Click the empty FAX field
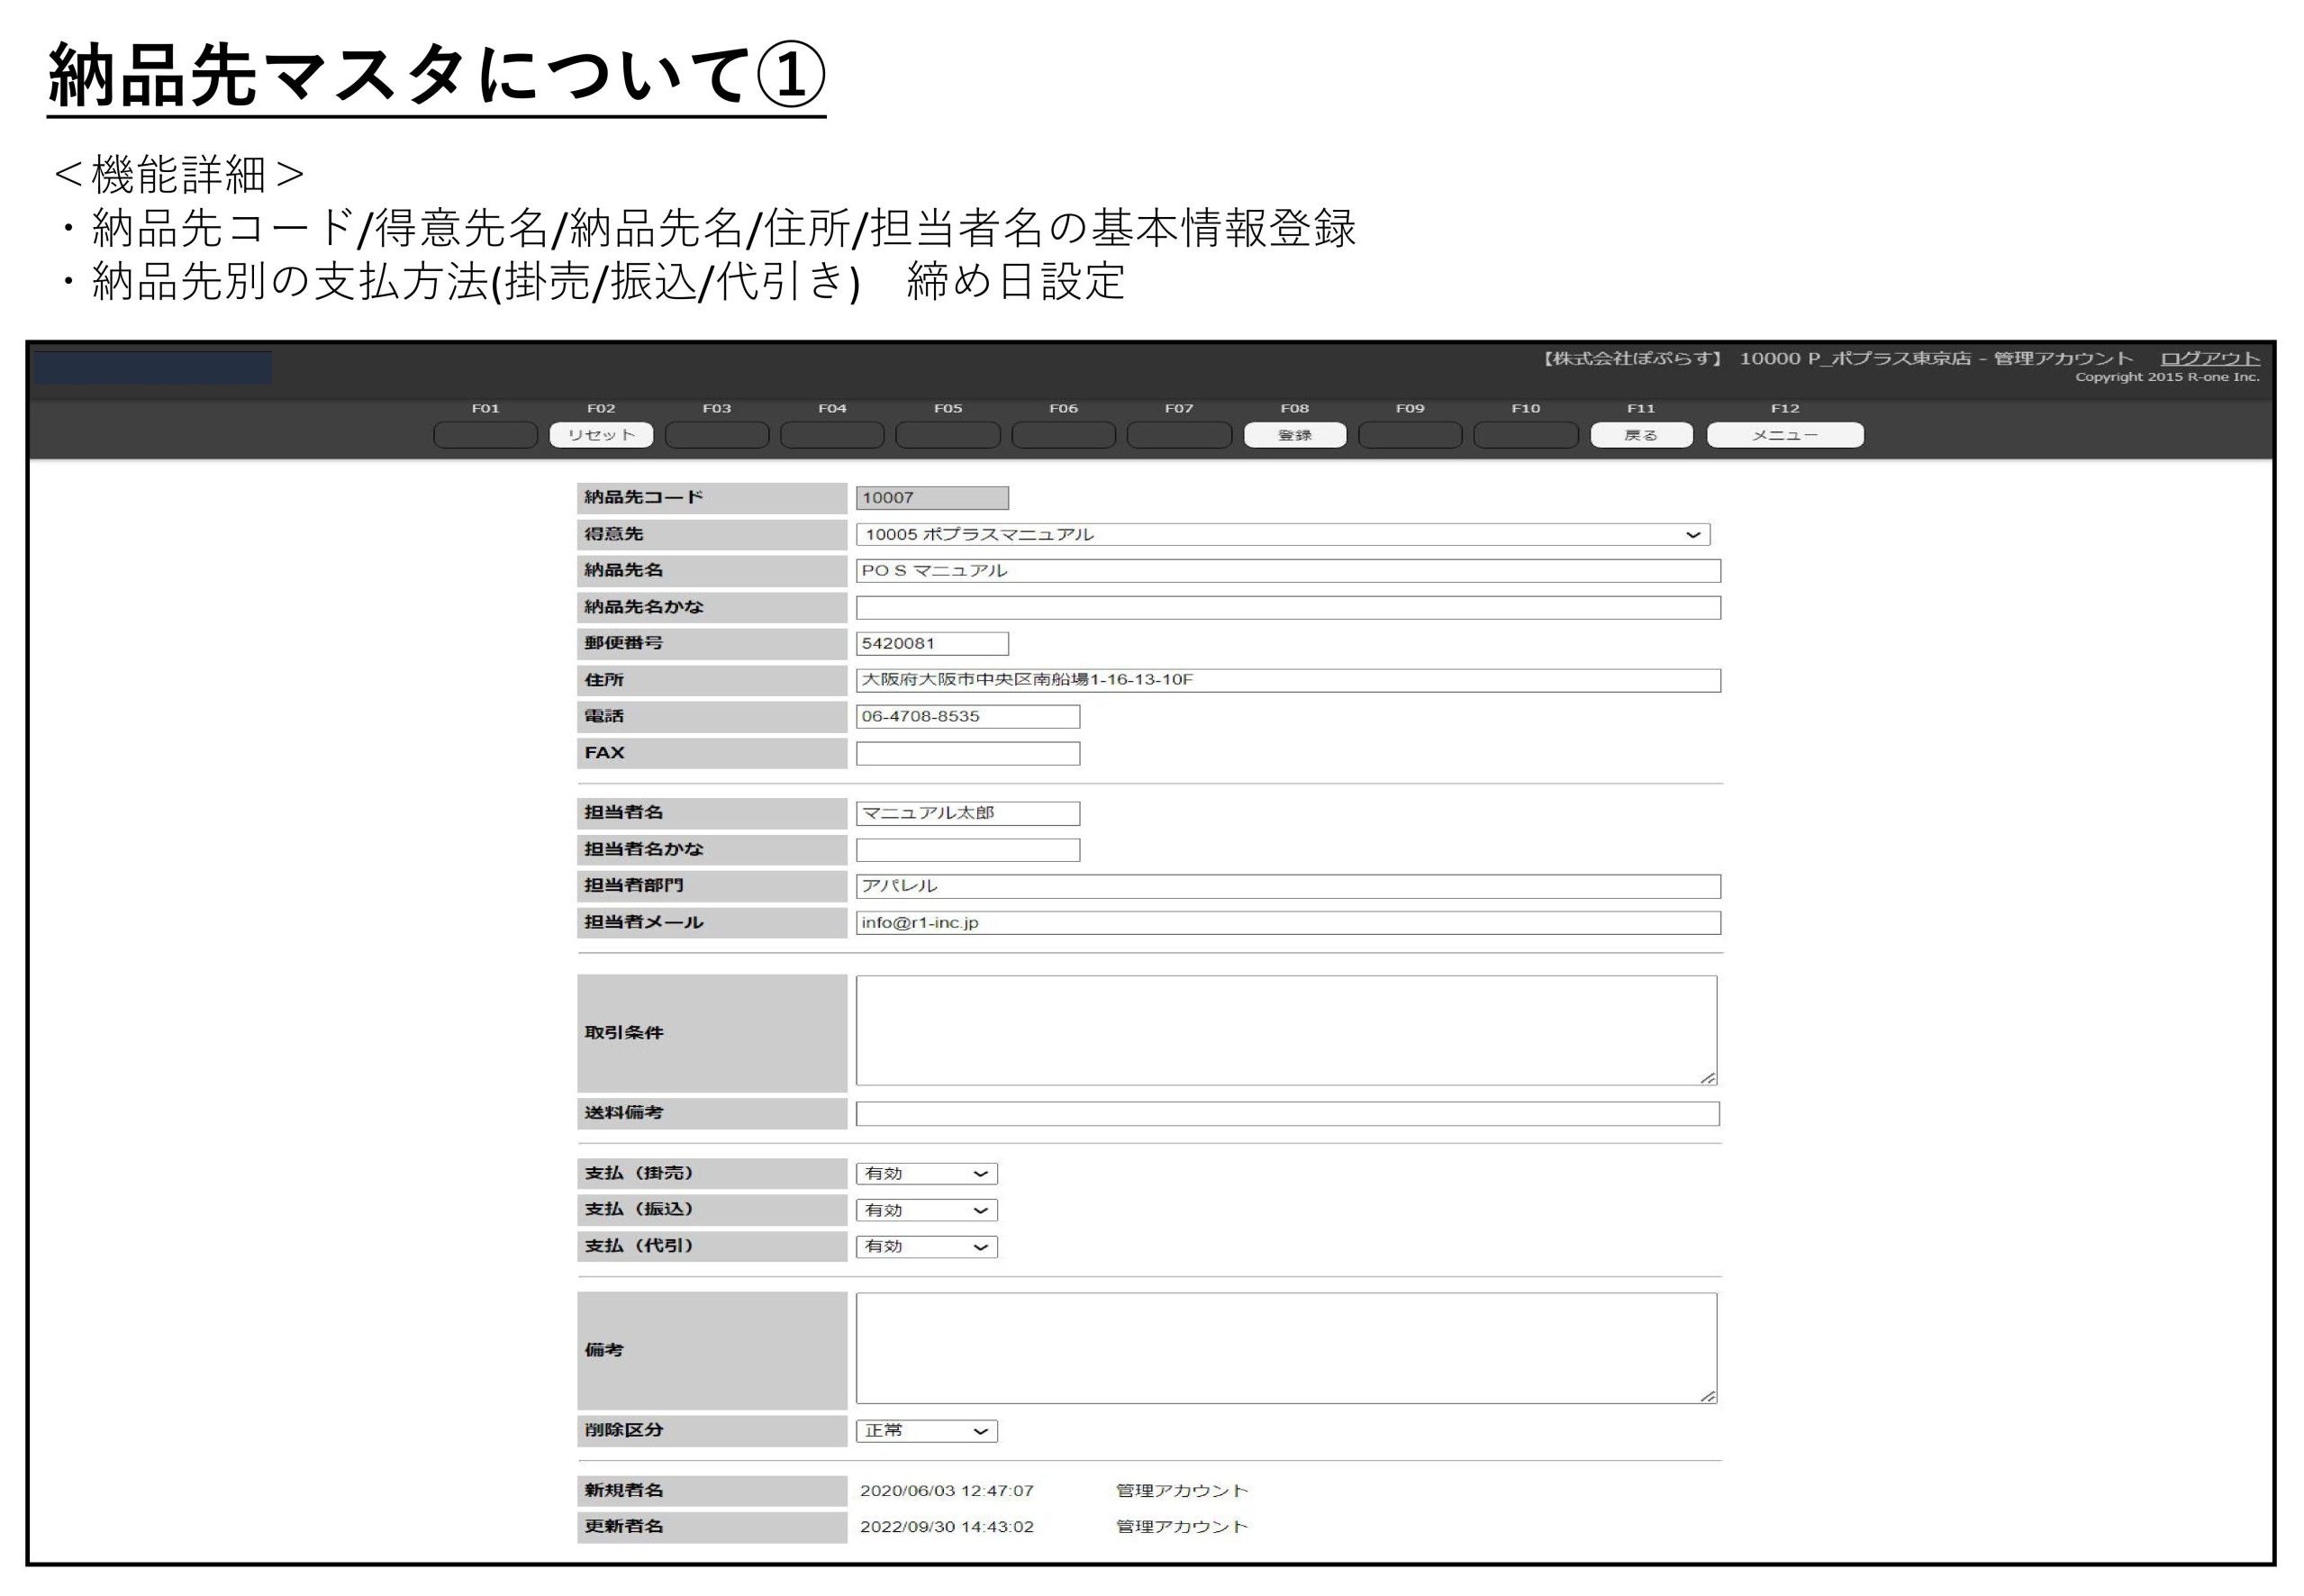Image resolution: width=2304 pixels, height=1596 pixels. coord(967,753)
